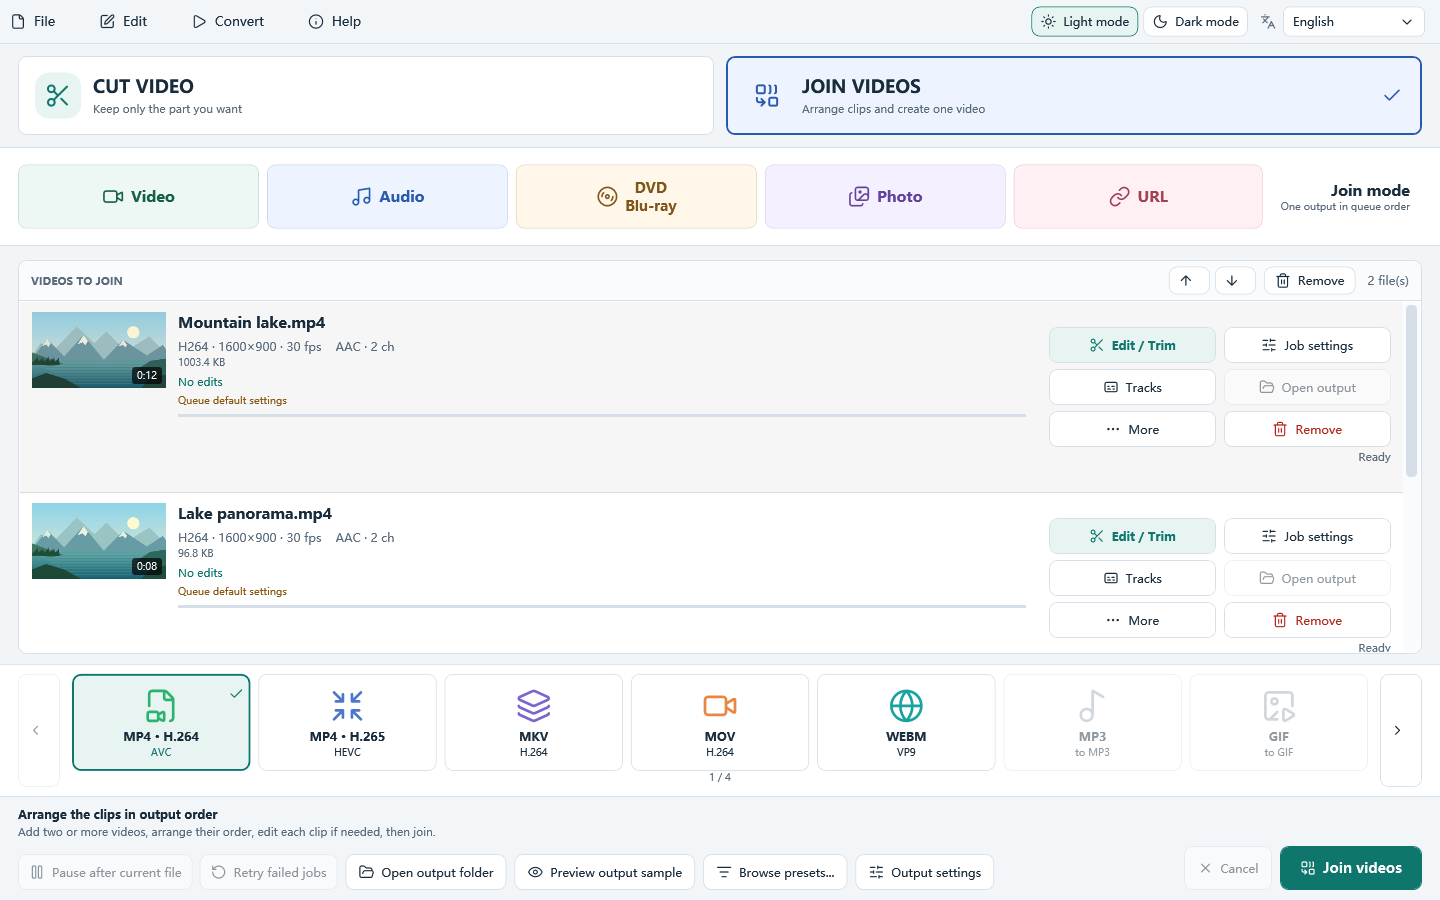The image size is (1440, 900).
Task: Click the Mountain lake.mp4 progress bar
Action: [602, 415]
